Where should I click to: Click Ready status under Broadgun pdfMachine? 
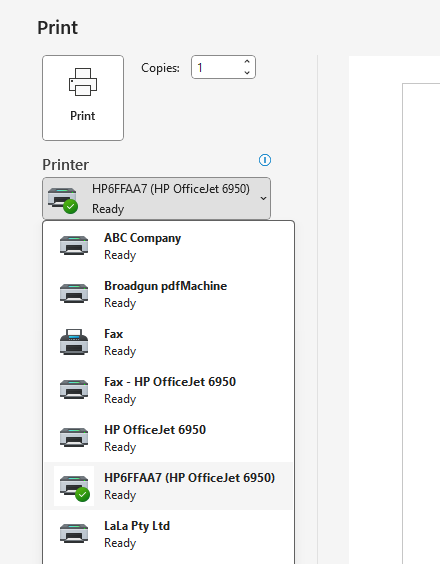(x=120, y=303)
